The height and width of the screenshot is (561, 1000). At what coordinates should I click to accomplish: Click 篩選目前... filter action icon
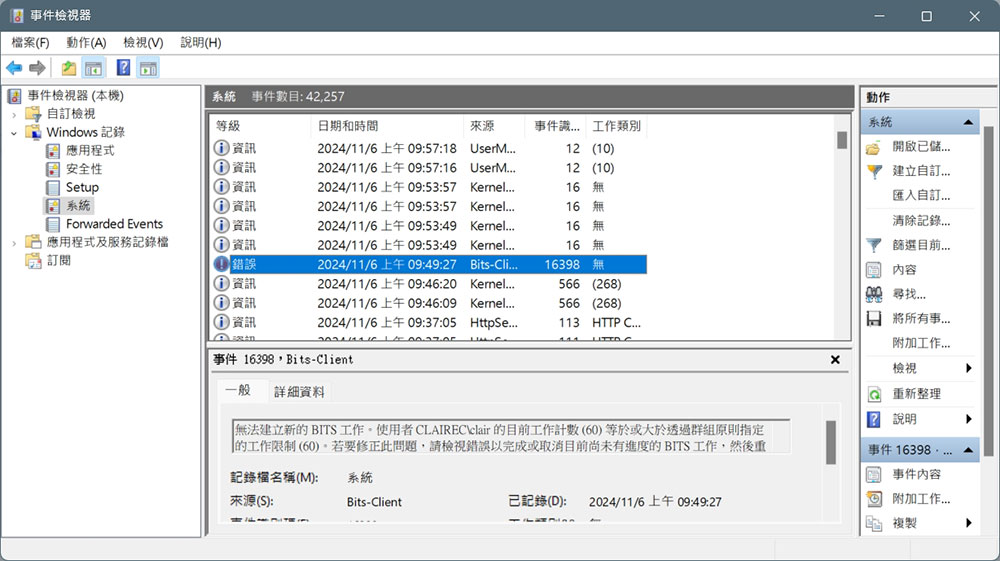point(874,245)
